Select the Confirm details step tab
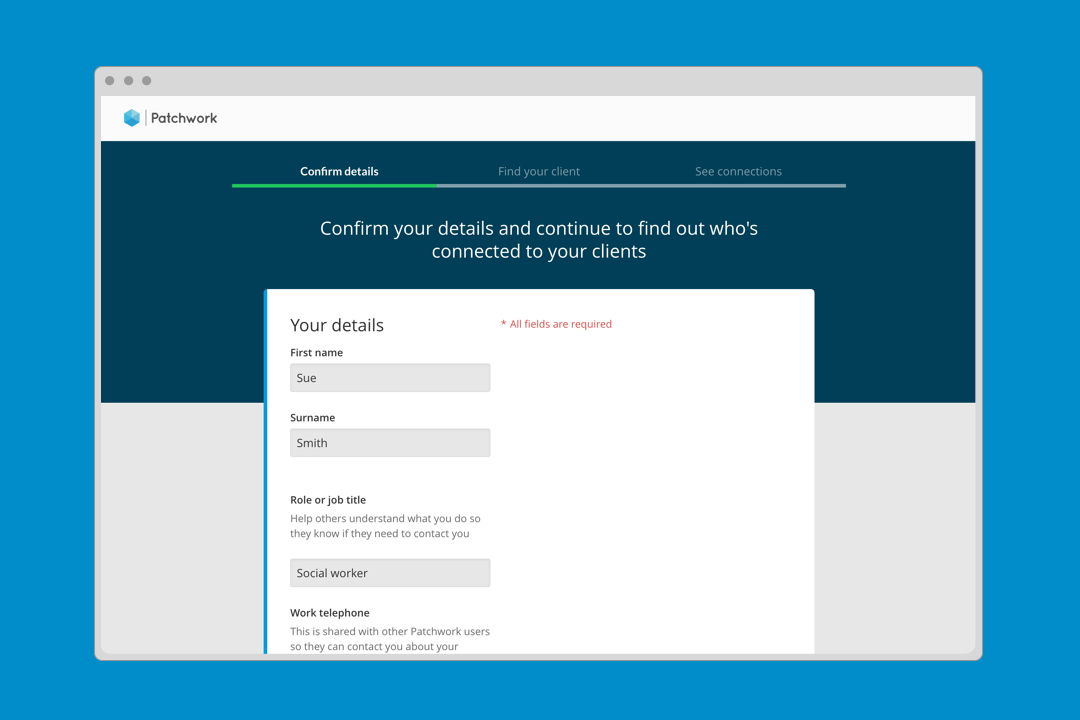The width and height of the screenshot is (1080, 720). click(339, 171)
